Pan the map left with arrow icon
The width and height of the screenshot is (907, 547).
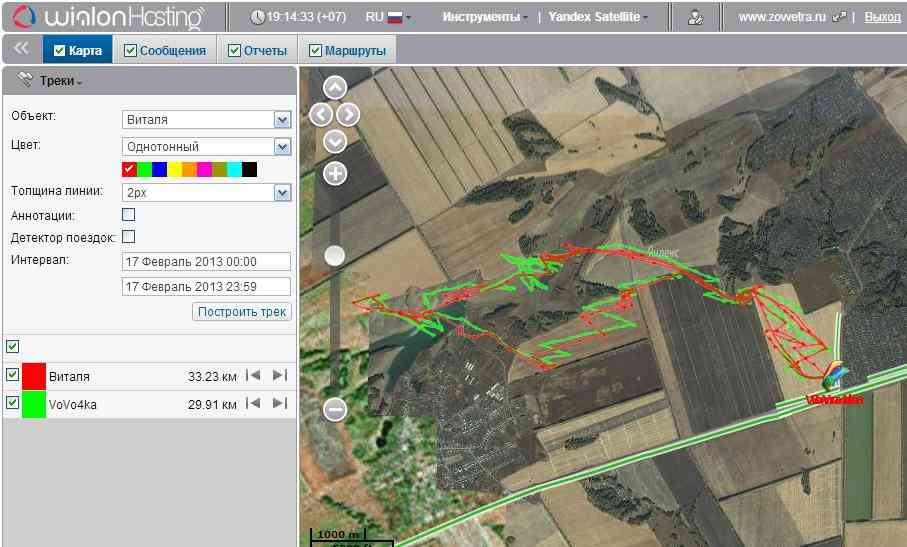[321, 114]
